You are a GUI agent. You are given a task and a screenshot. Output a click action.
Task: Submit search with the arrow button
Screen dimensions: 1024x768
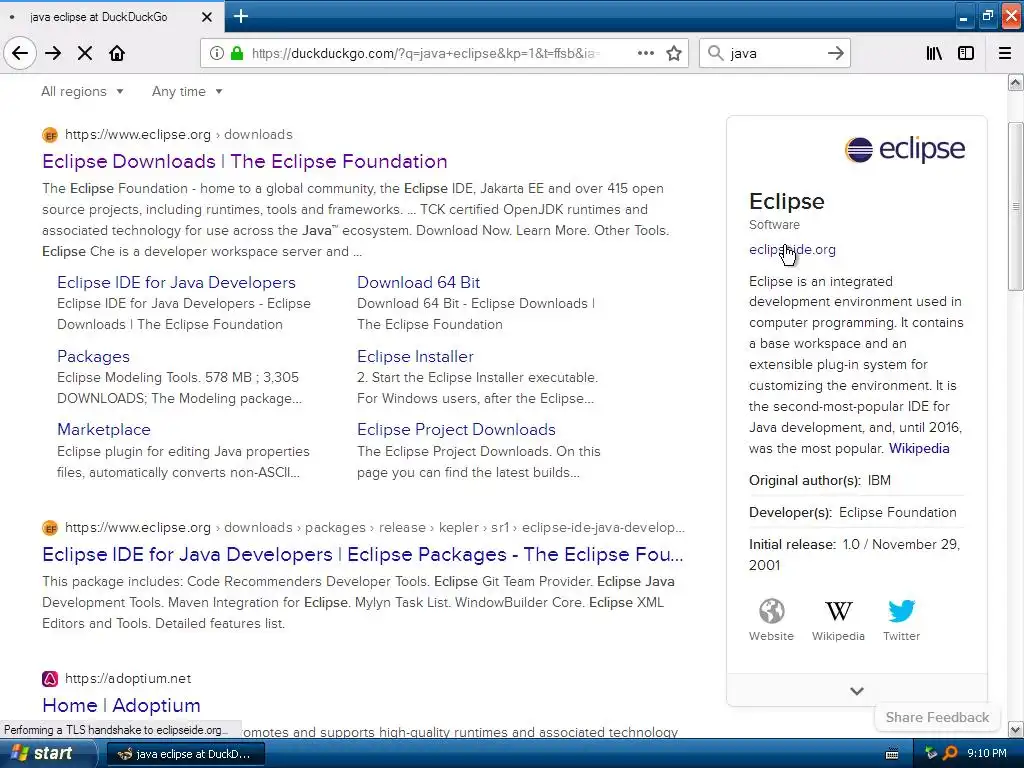[835, 53]
